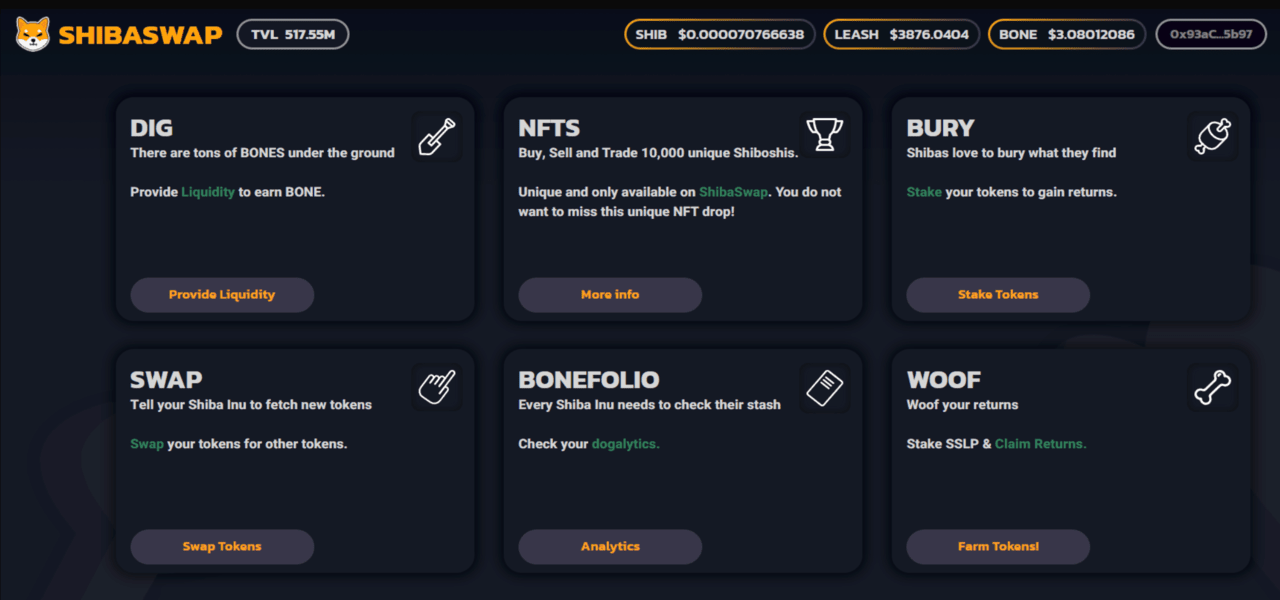Open the green ShibaSwap link in NFTS
Viewport: 1280px width, 600px height.
point(732,192)
